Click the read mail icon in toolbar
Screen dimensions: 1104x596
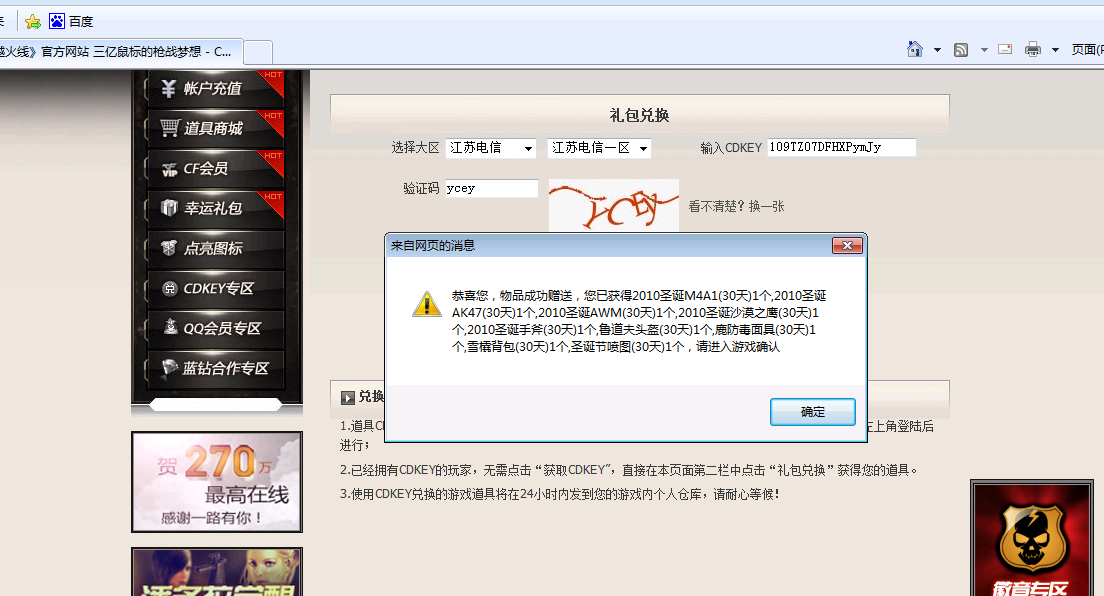[1005, 49]
